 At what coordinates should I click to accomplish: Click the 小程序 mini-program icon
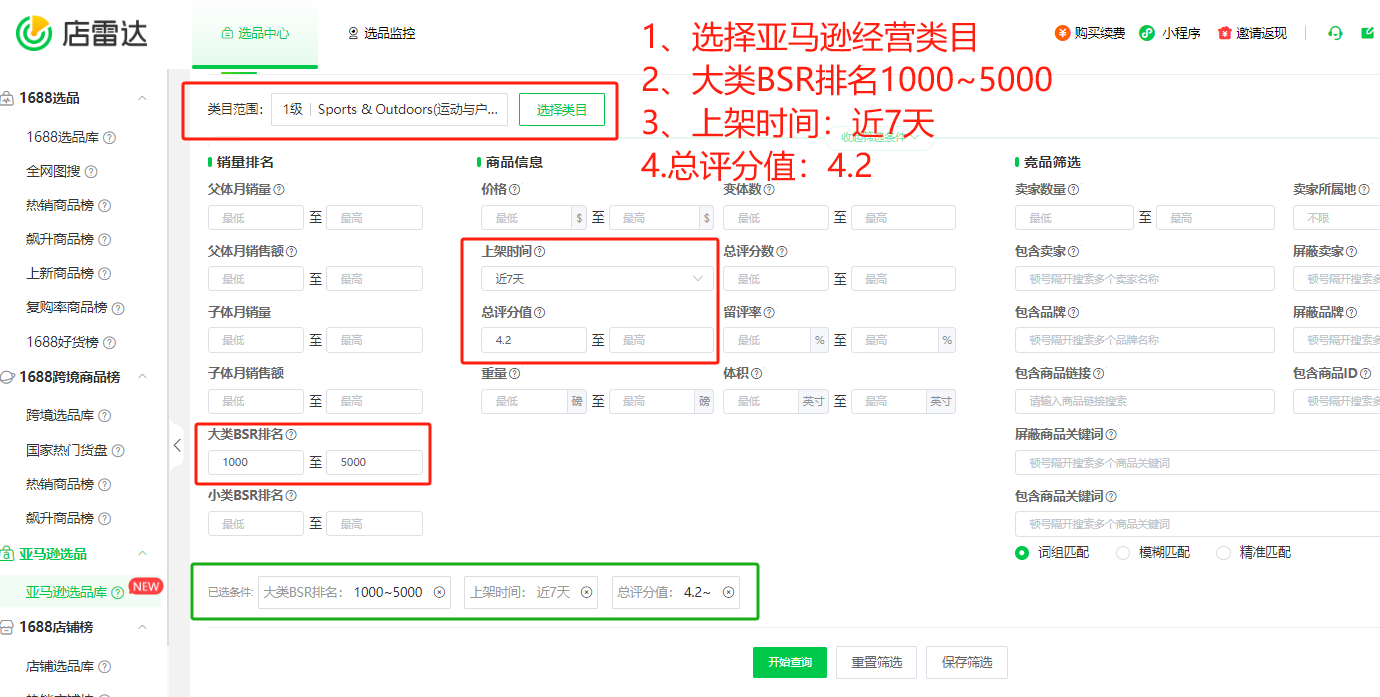tap(1145, 32)
